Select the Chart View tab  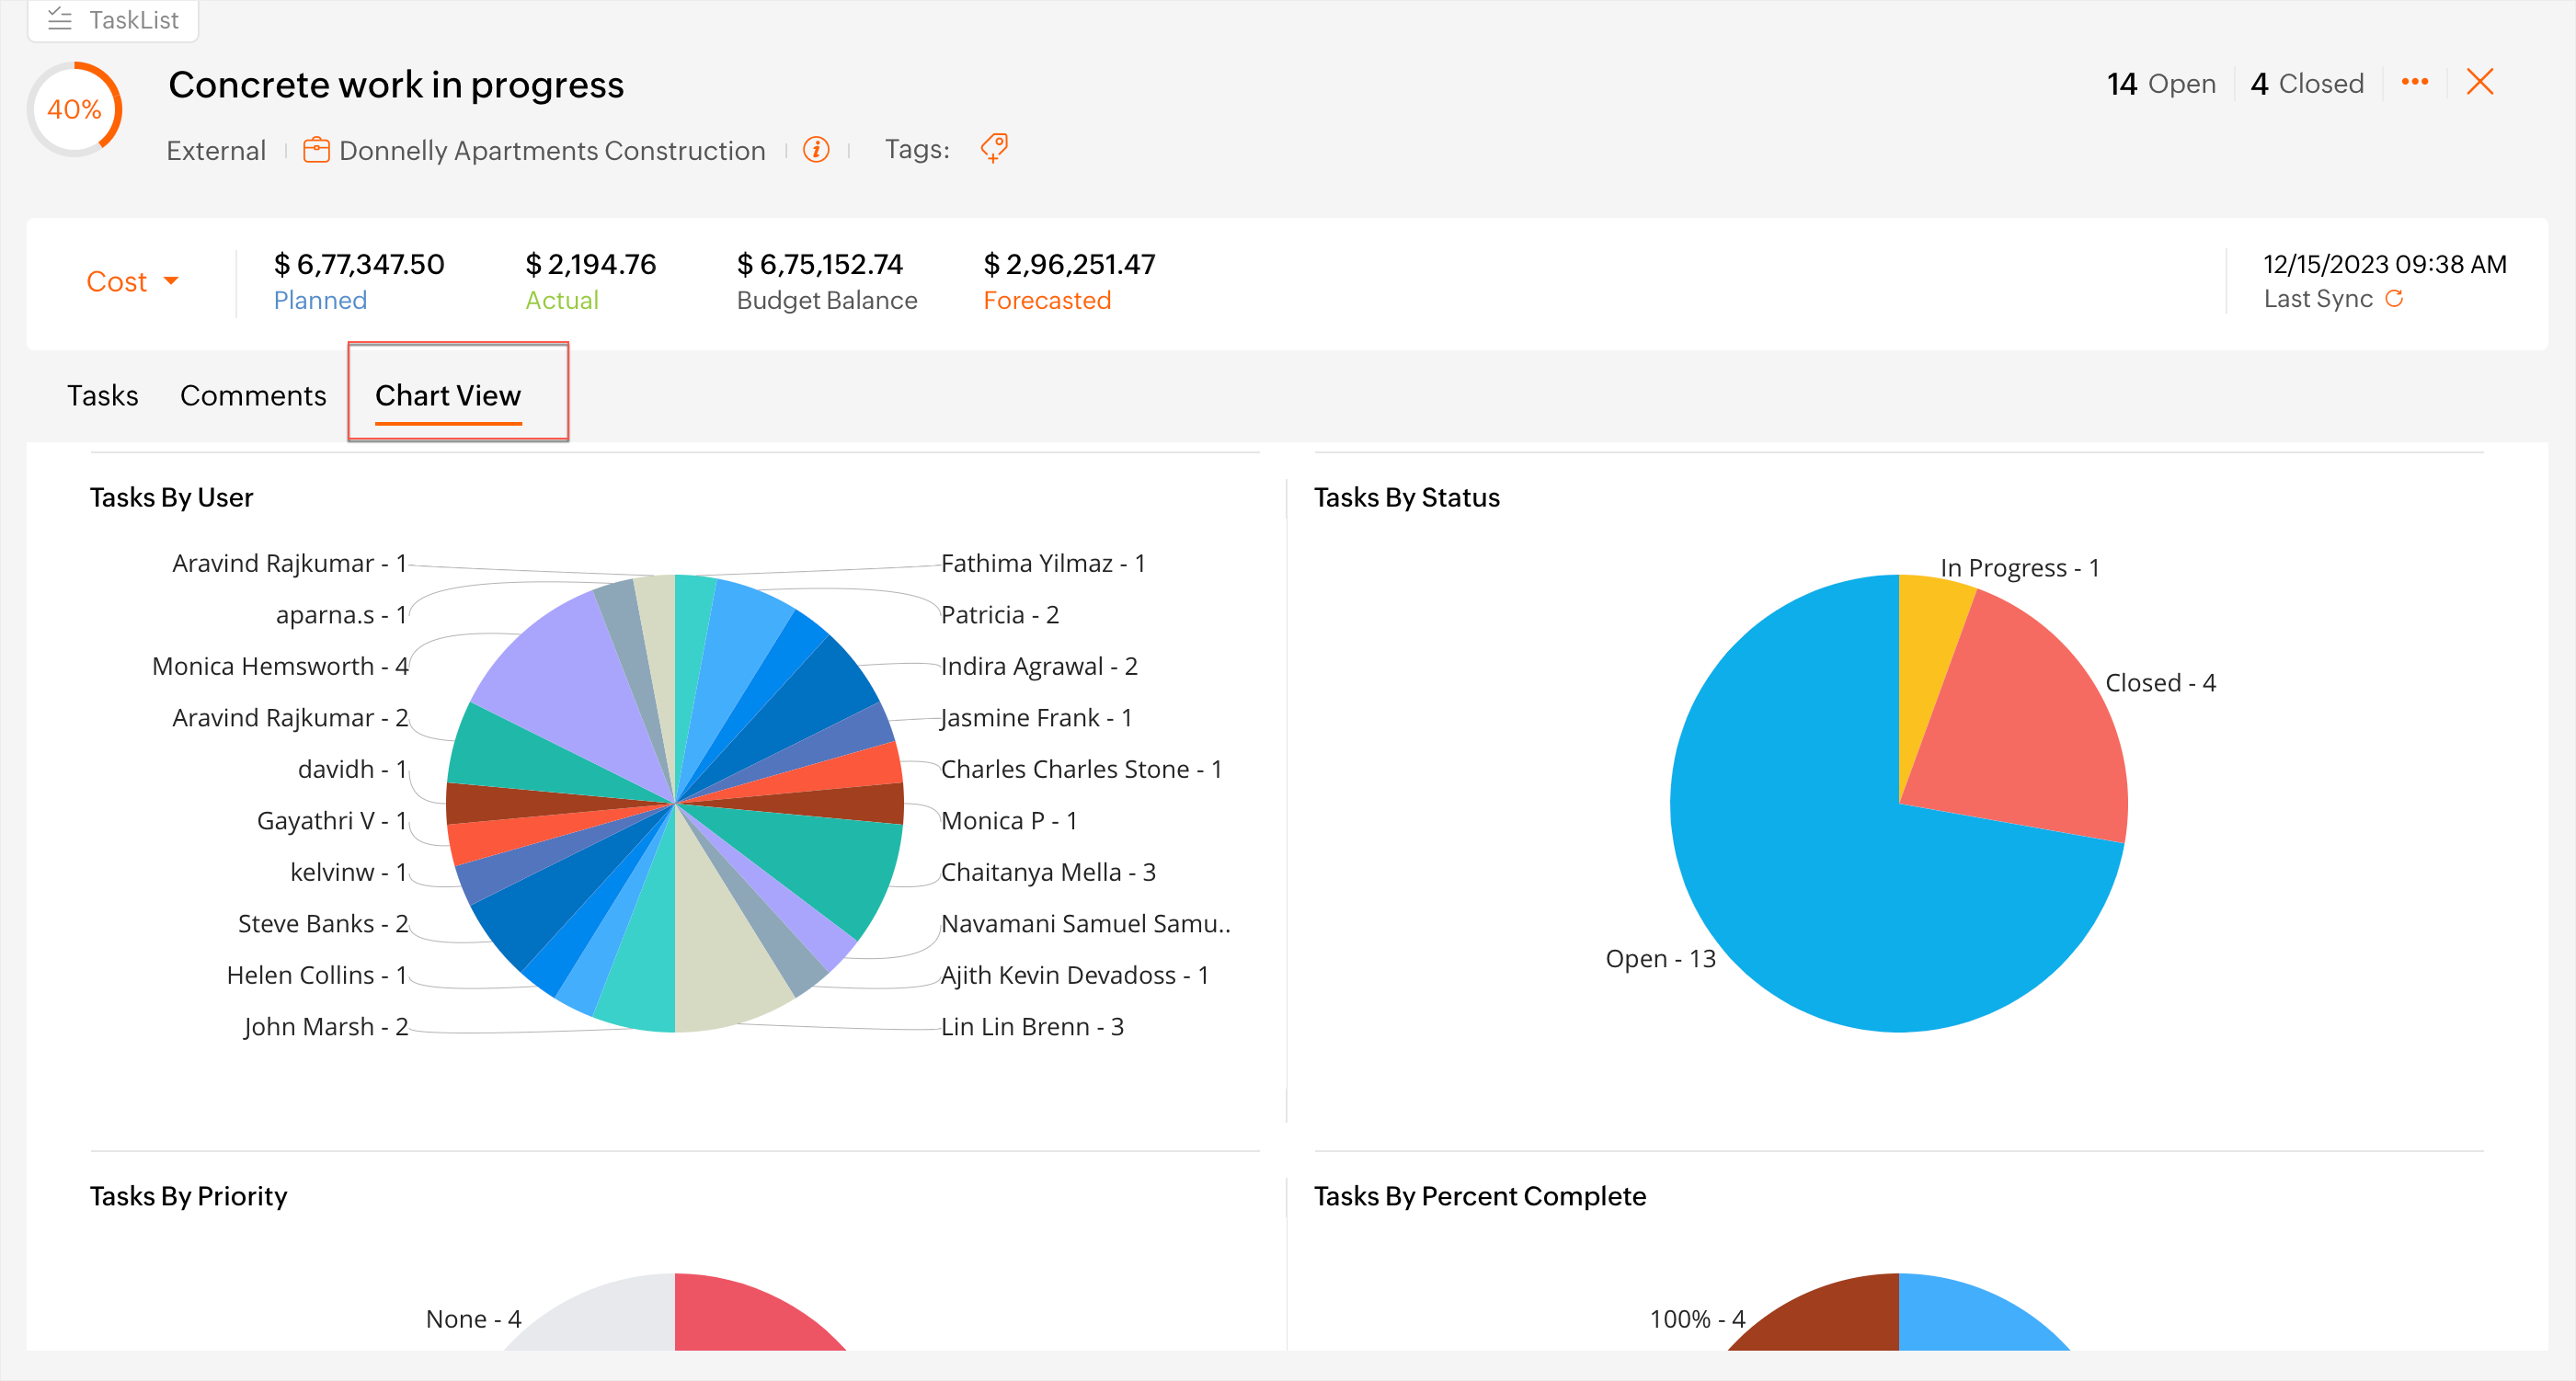pyautogui.click(x=447, y=395)
